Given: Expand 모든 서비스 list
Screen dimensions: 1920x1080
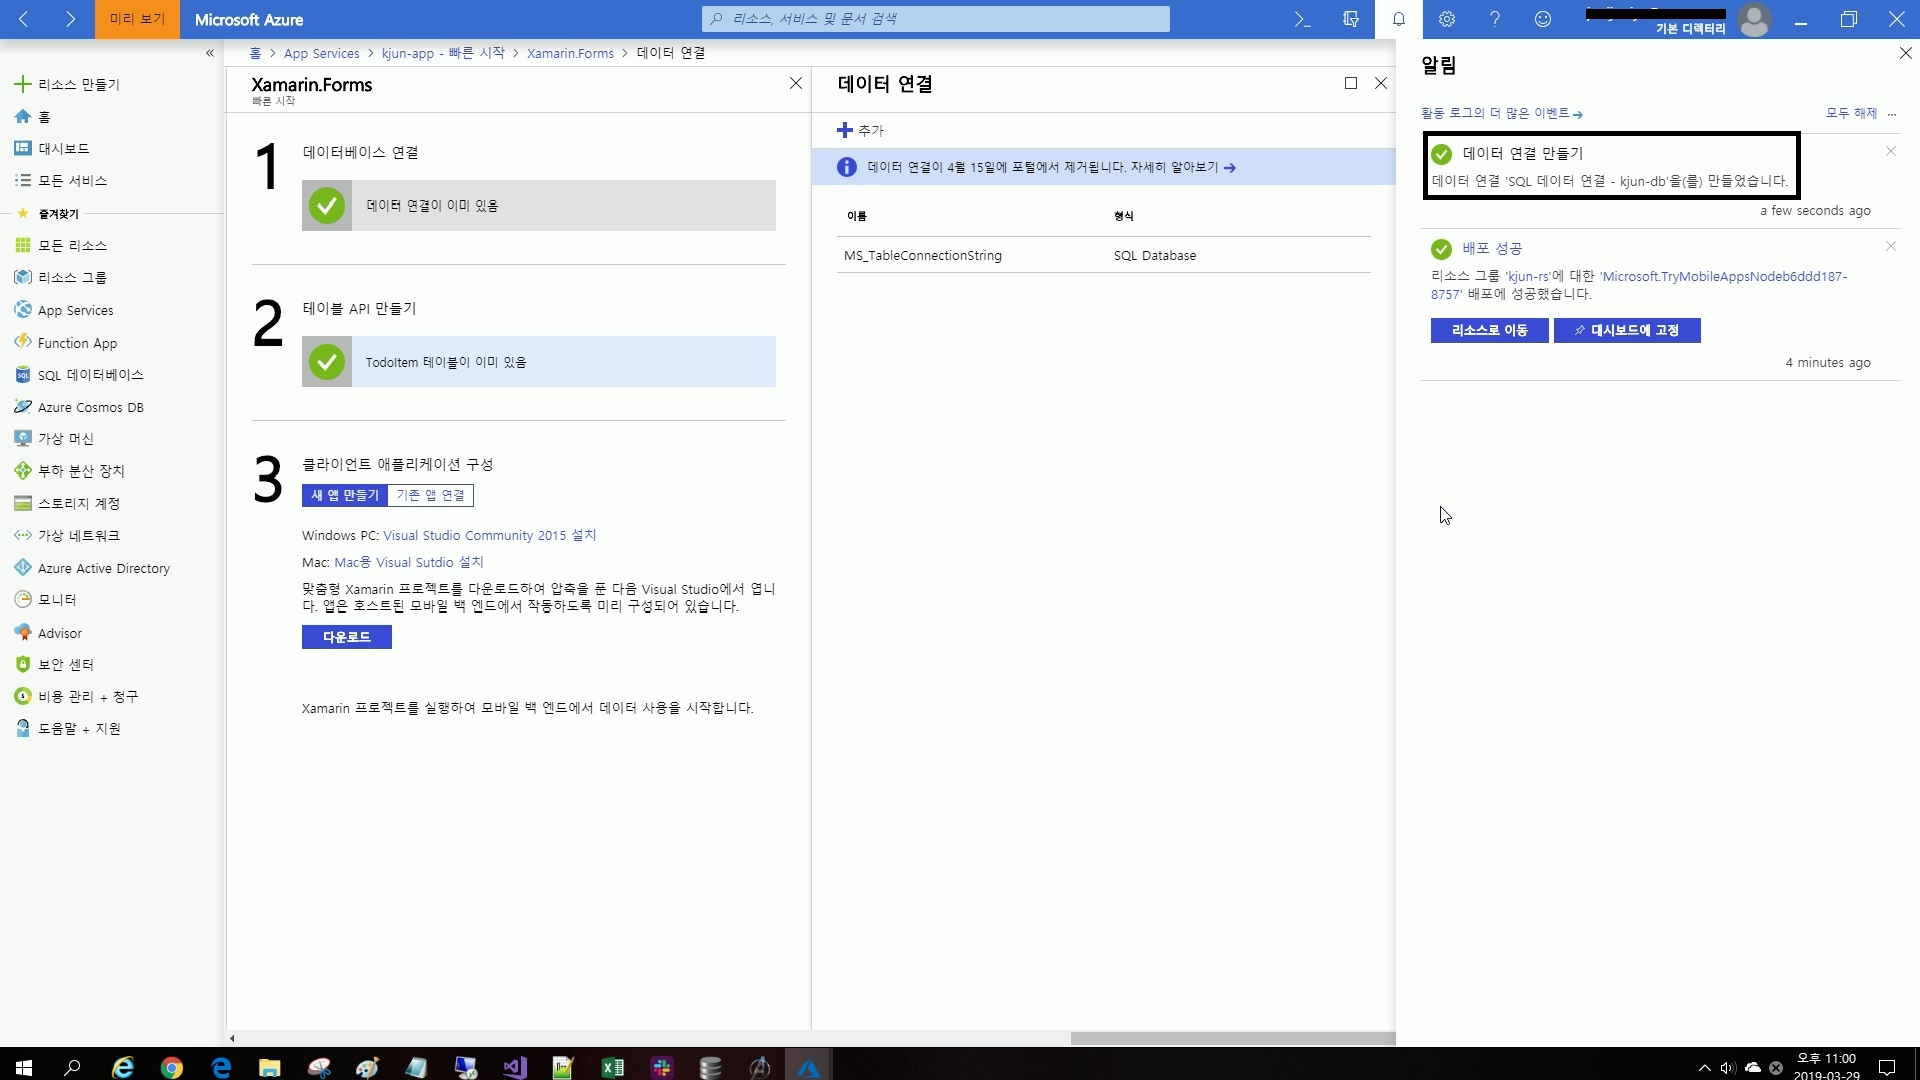Looking at the screenshot, I should [72, 180].
